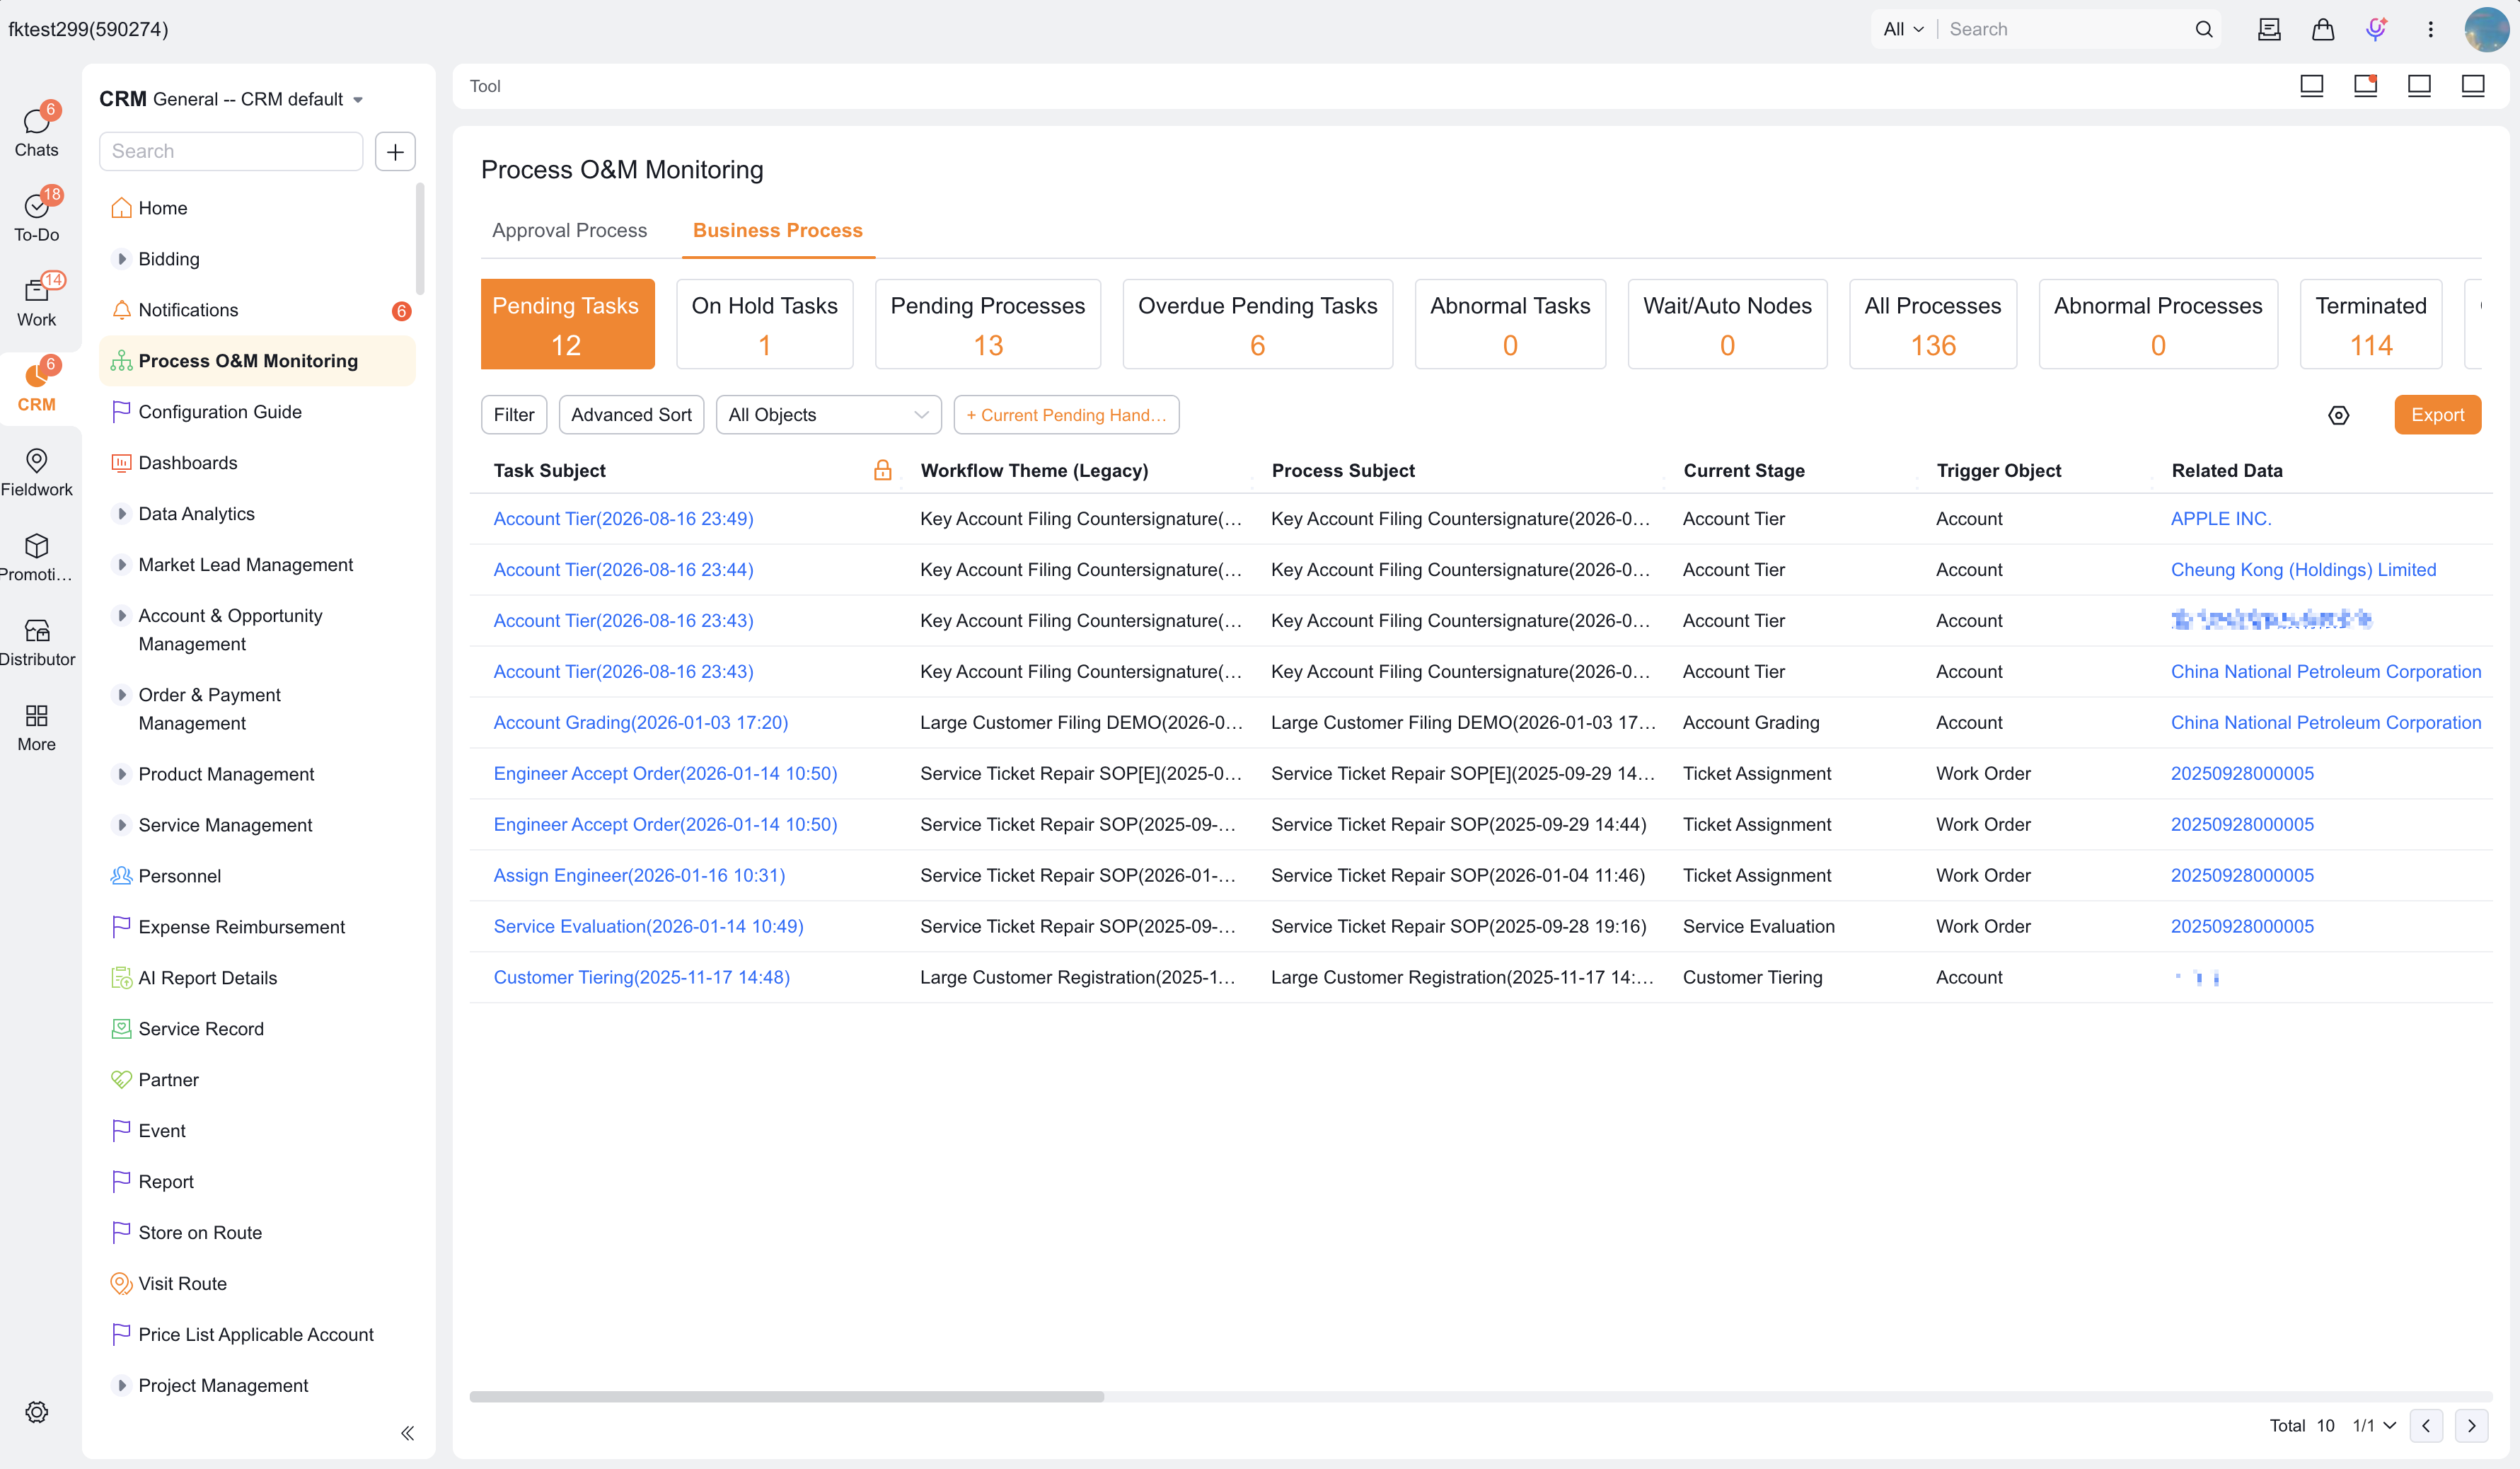Click the first tool panel layout icon

pyautogui.click(x=2311, y=86)
